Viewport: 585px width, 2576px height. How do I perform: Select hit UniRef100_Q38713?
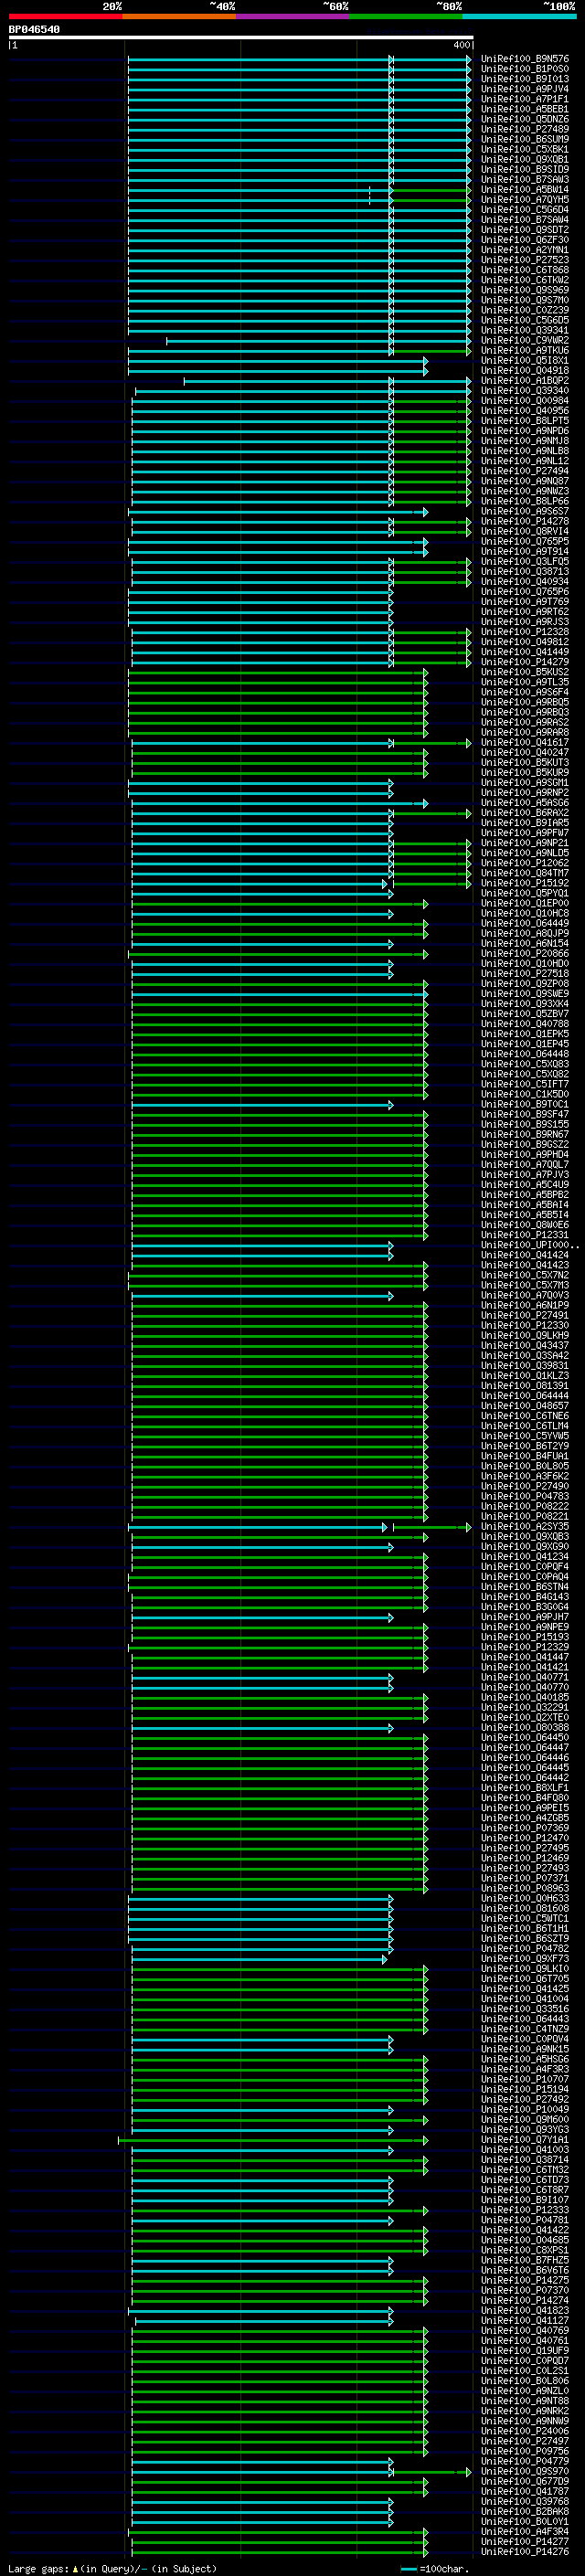(x=525, y=571)
